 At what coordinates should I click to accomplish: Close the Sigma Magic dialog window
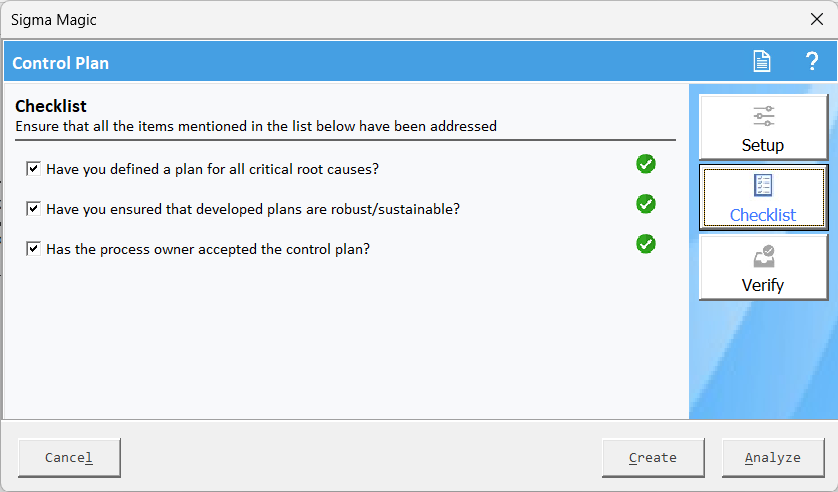(816, 19)
